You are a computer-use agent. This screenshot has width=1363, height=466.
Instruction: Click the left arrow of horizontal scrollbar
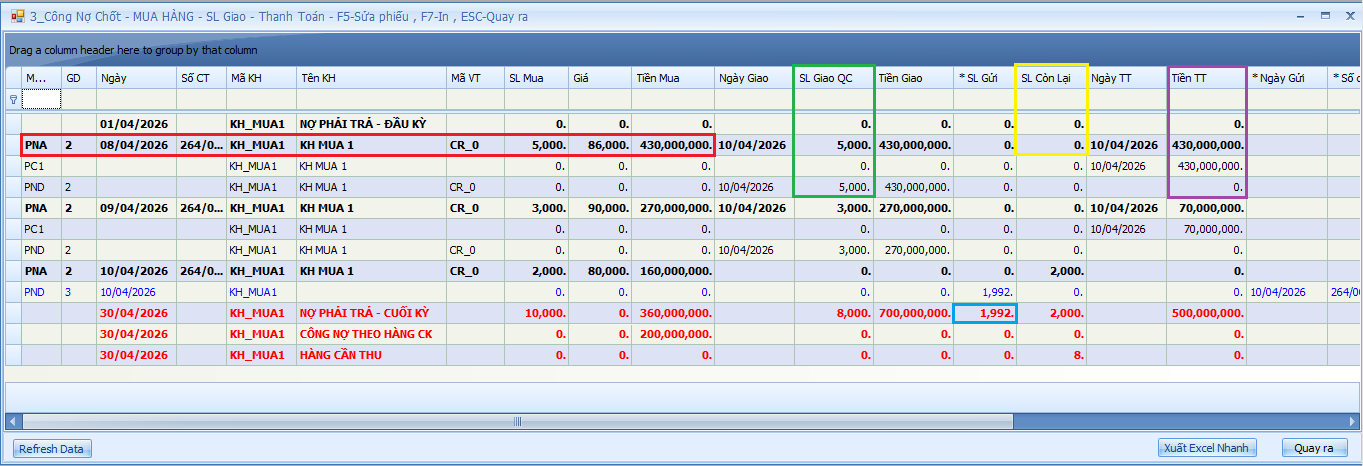click(13, 421)
